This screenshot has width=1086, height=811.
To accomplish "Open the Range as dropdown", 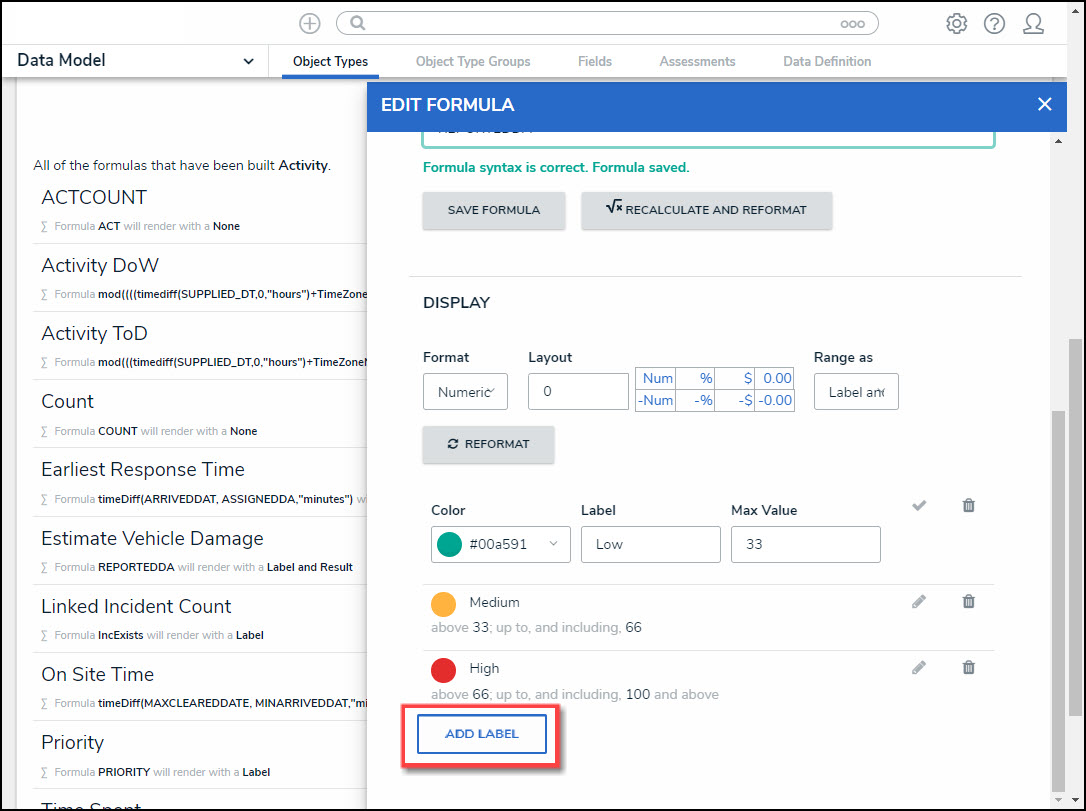I will coord(856,392).
